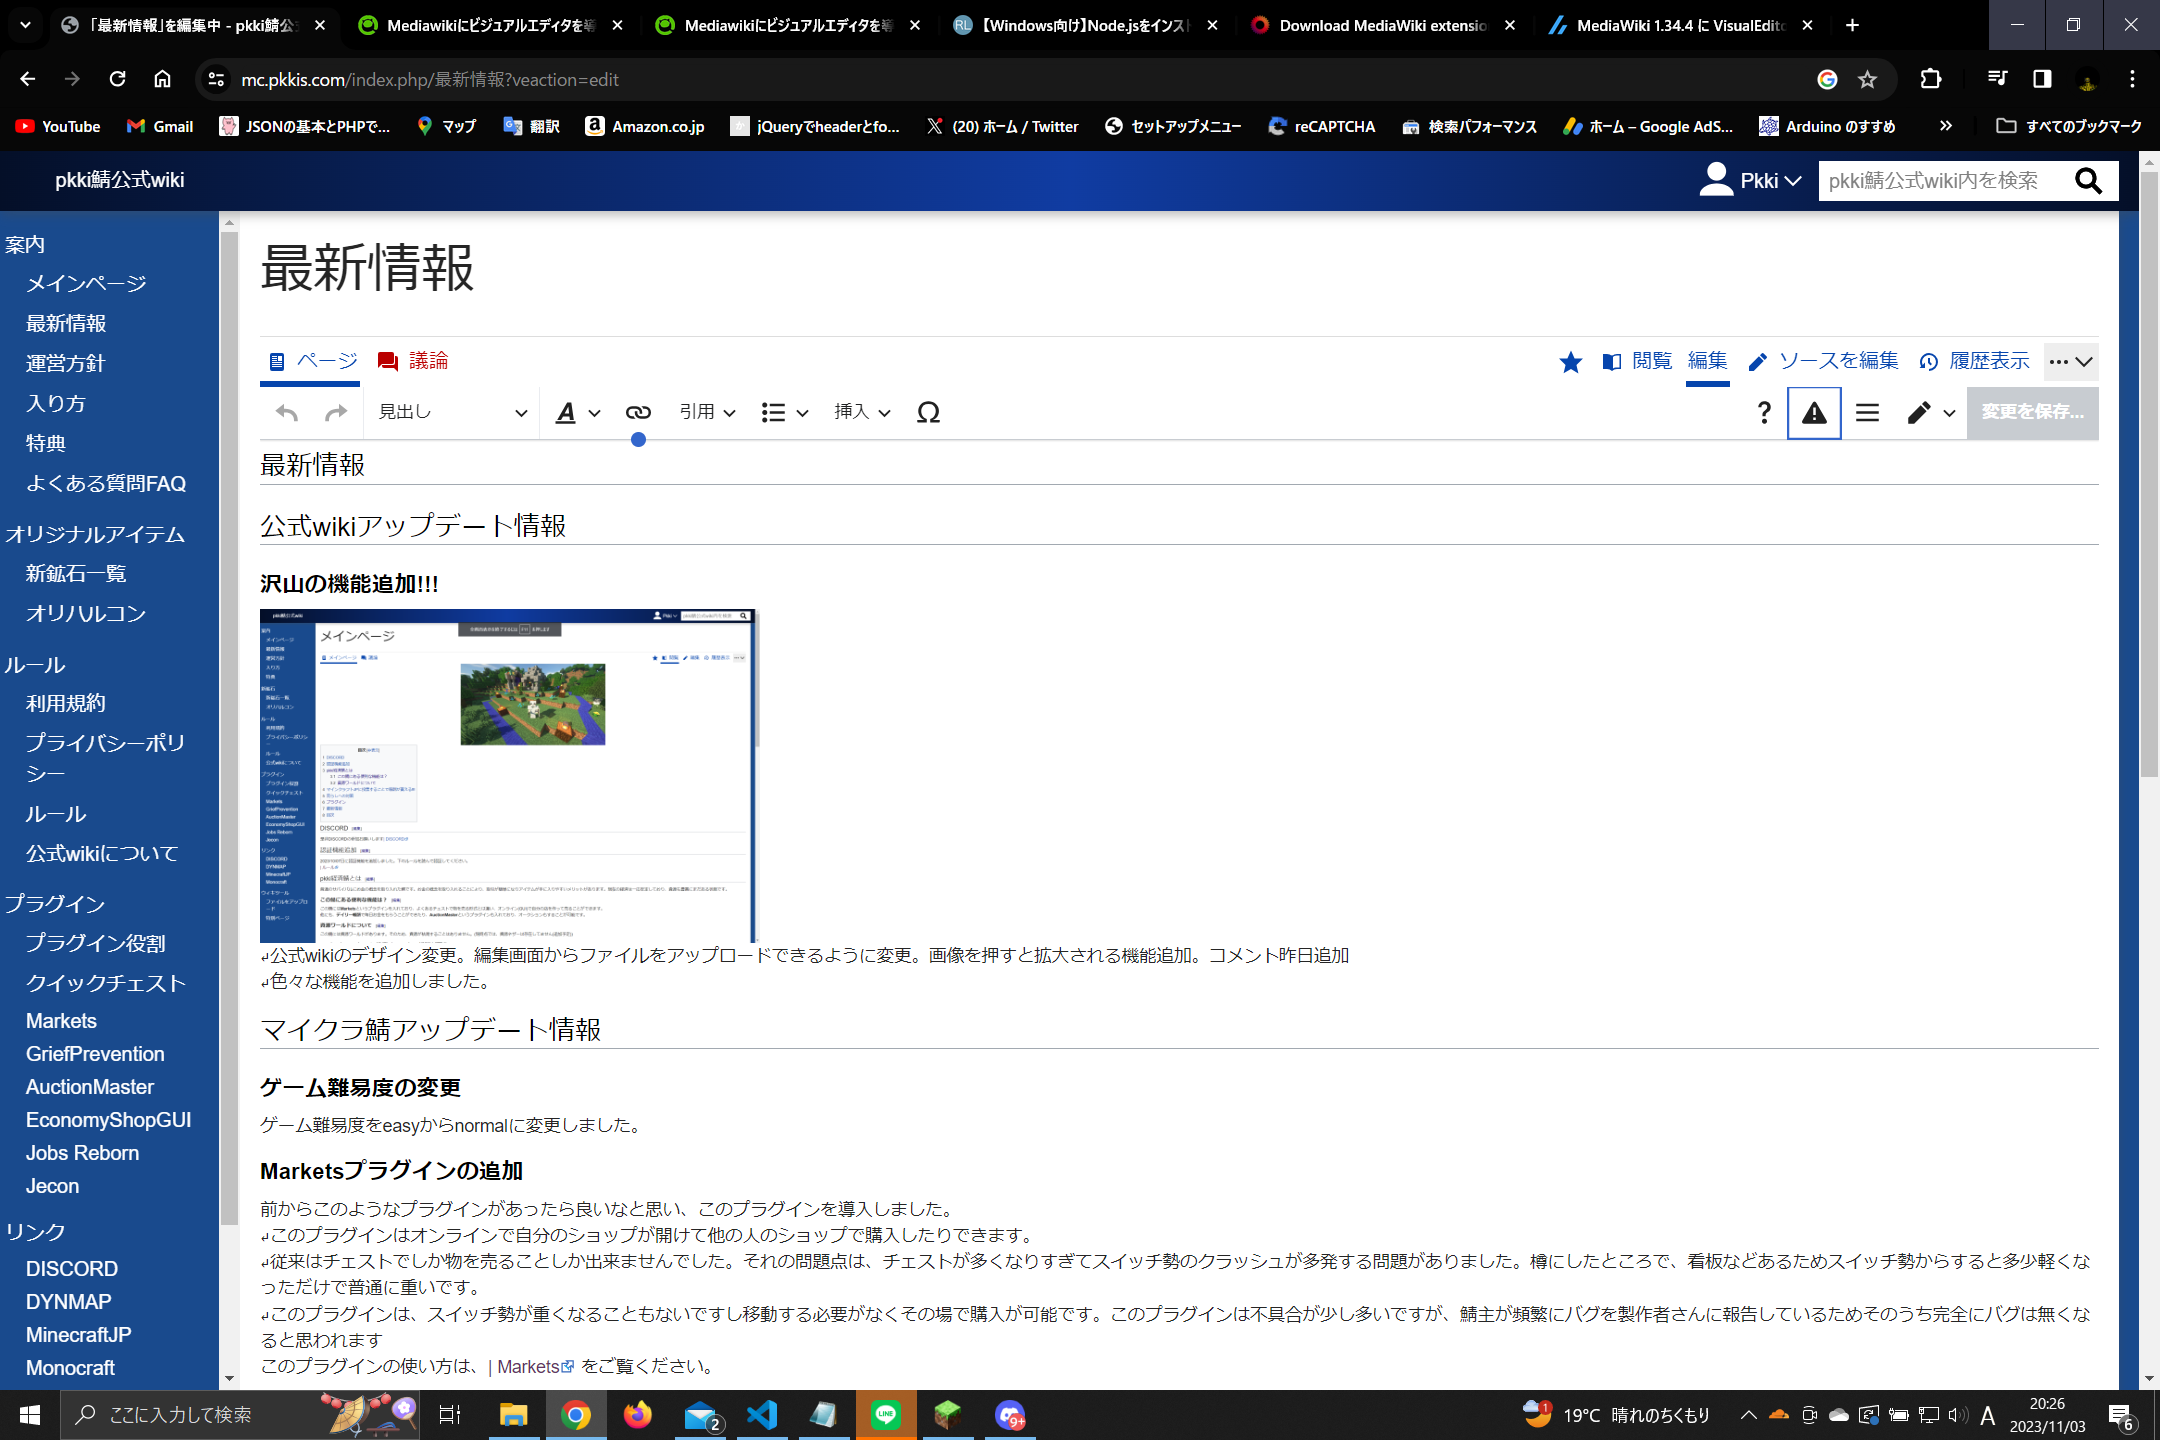Expand the 挿入 insert dropdown
Image resolution: width=2160 pixels, height=1440 pixels.
(862, 413)
